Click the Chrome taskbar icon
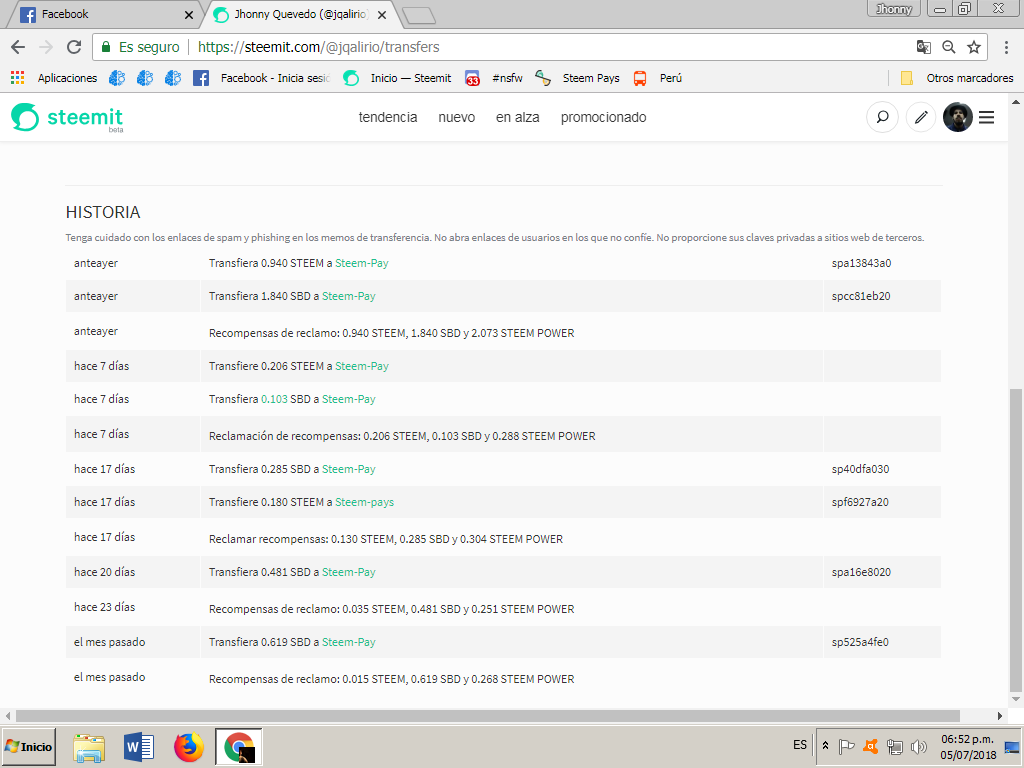Screen dimensions: 1024x768 tap(238, 747)
